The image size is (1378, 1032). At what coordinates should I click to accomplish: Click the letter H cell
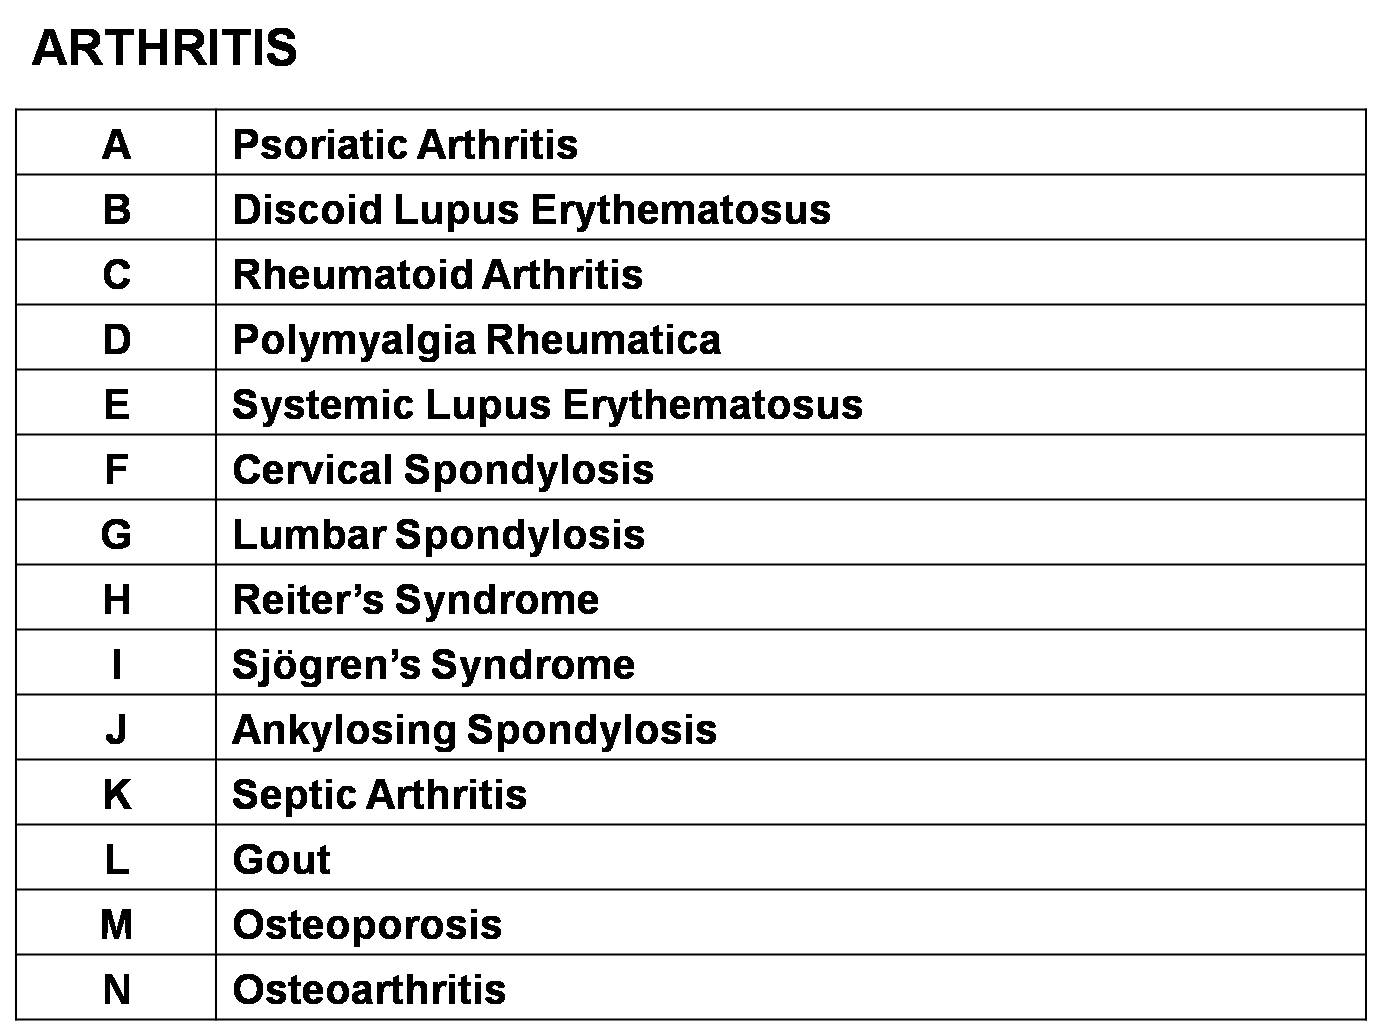point(116,599)
